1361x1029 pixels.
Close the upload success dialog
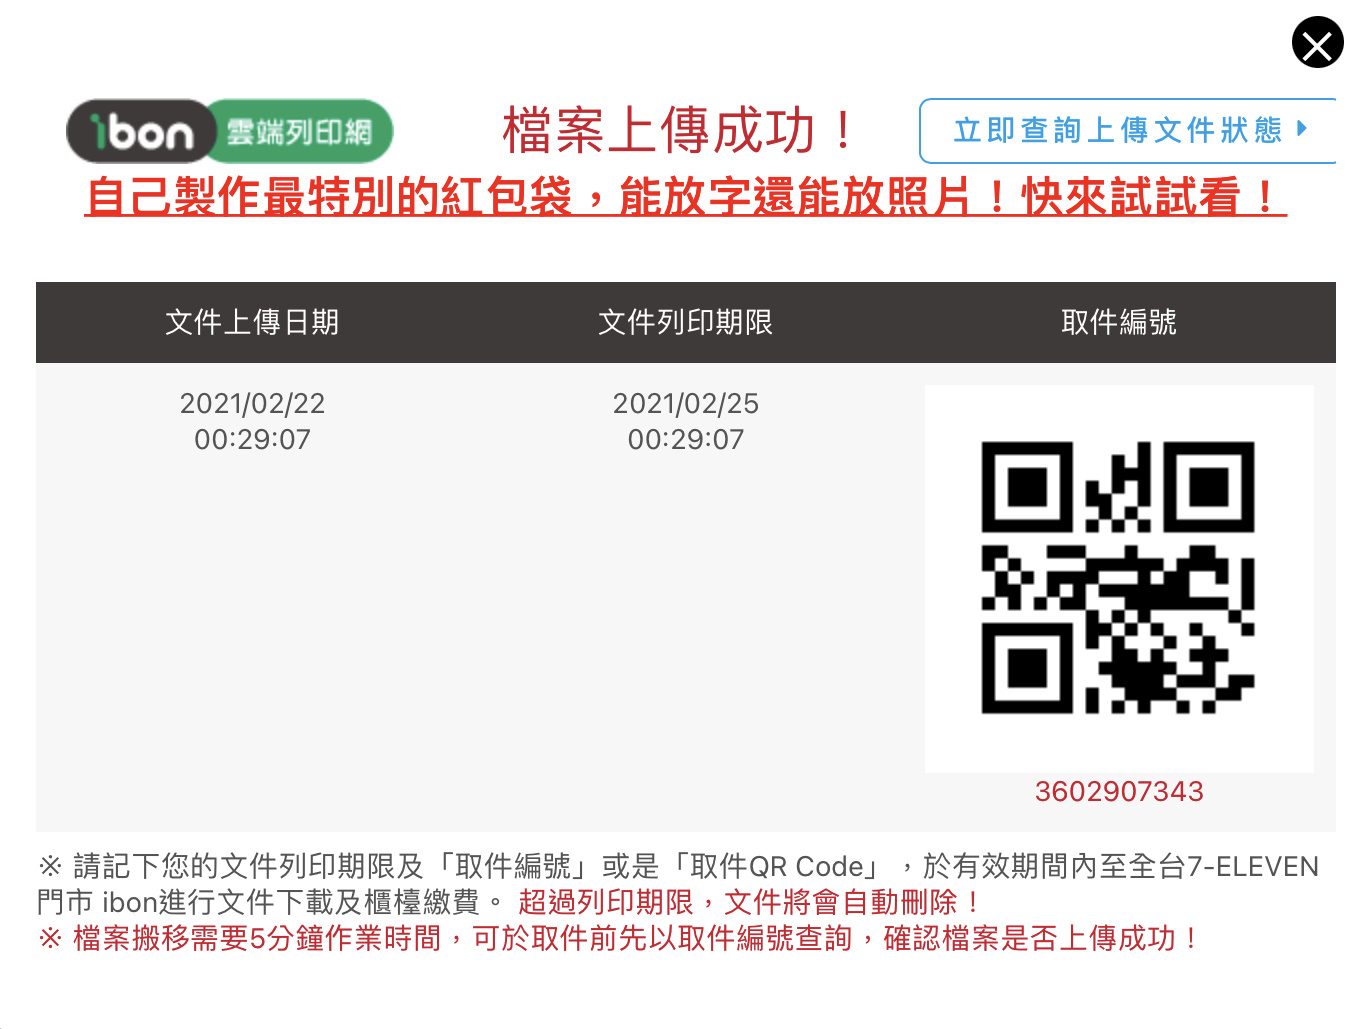[x=1317, y=42]
